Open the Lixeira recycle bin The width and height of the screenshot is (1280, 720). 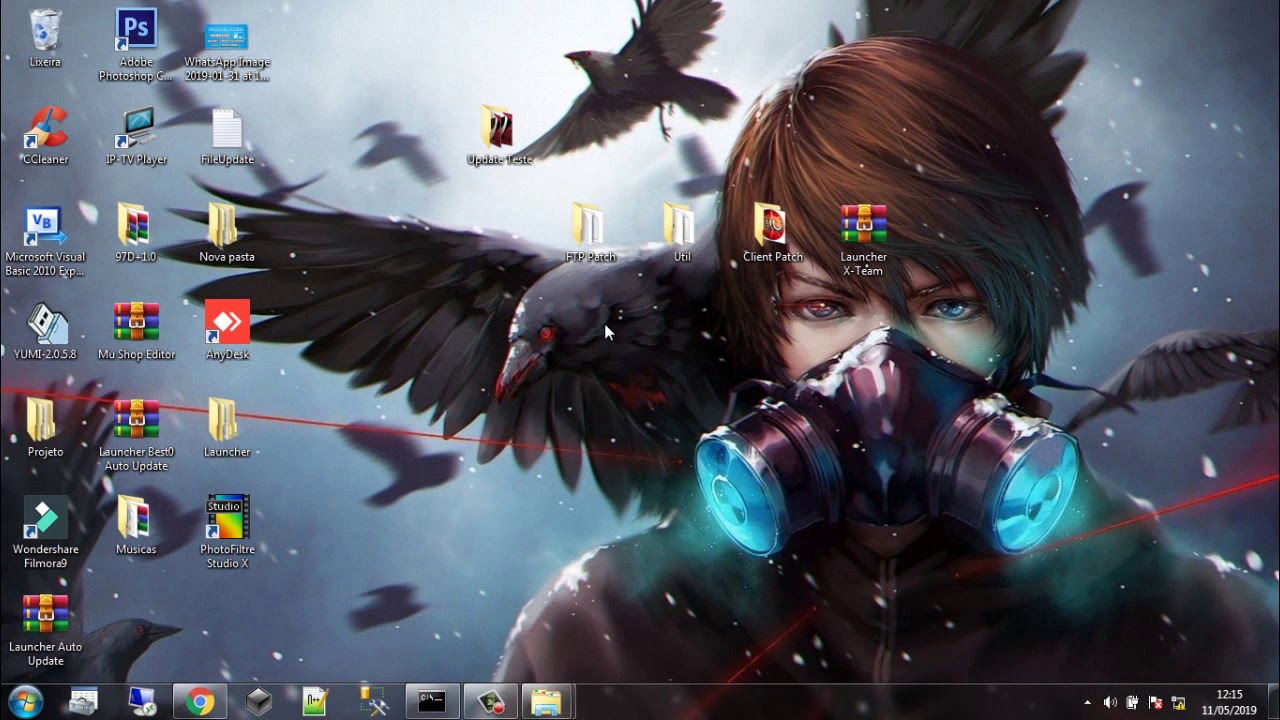click(x=45, y=39)
